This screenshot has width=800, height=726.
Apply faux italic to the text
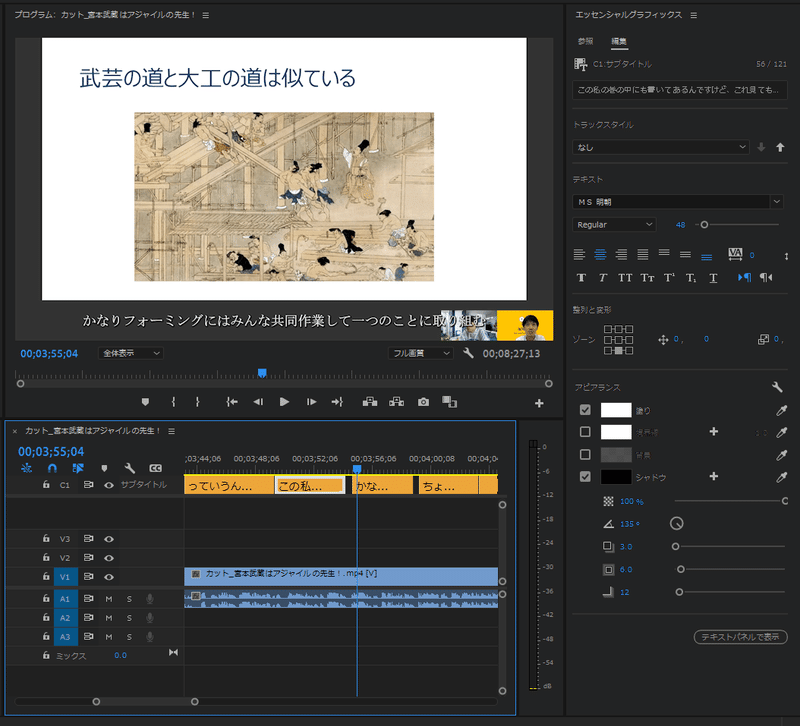tap(603, 278)
